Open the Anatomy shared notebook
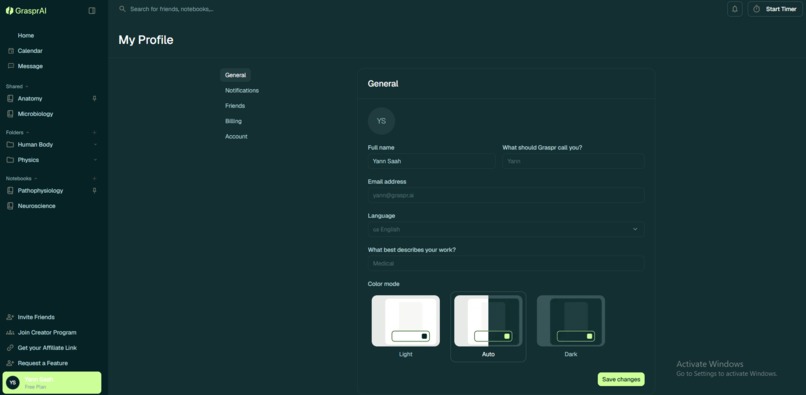This screenshot has width=806, height=395. click(x=30, y=98)
